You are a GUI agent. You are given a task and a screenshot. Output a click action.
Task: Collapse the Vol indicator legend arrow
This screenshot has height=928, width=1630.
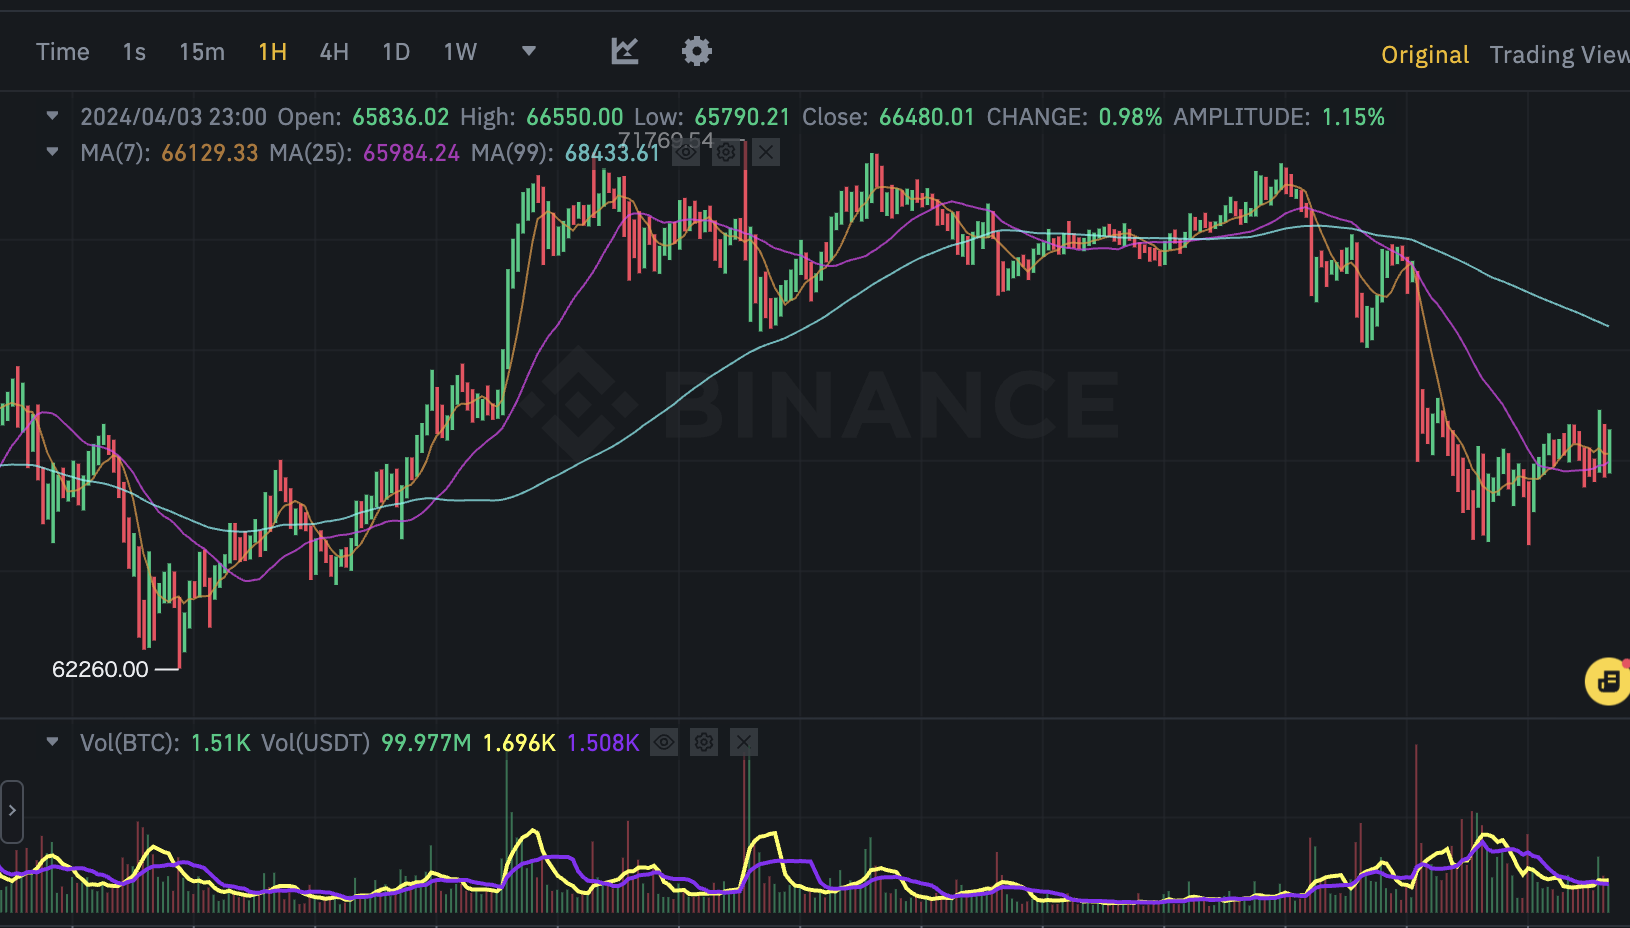click(52, 742)
